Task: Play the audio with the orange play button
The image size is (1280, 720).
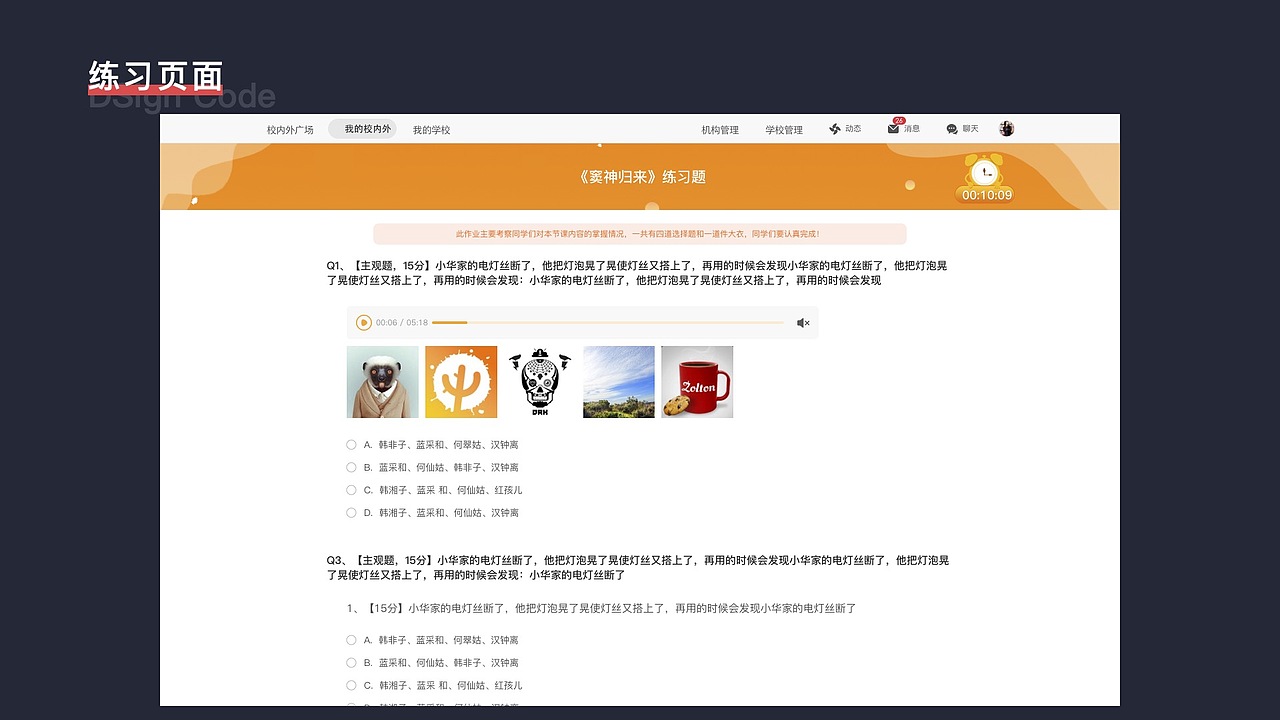Action: (x=364, y=322)
